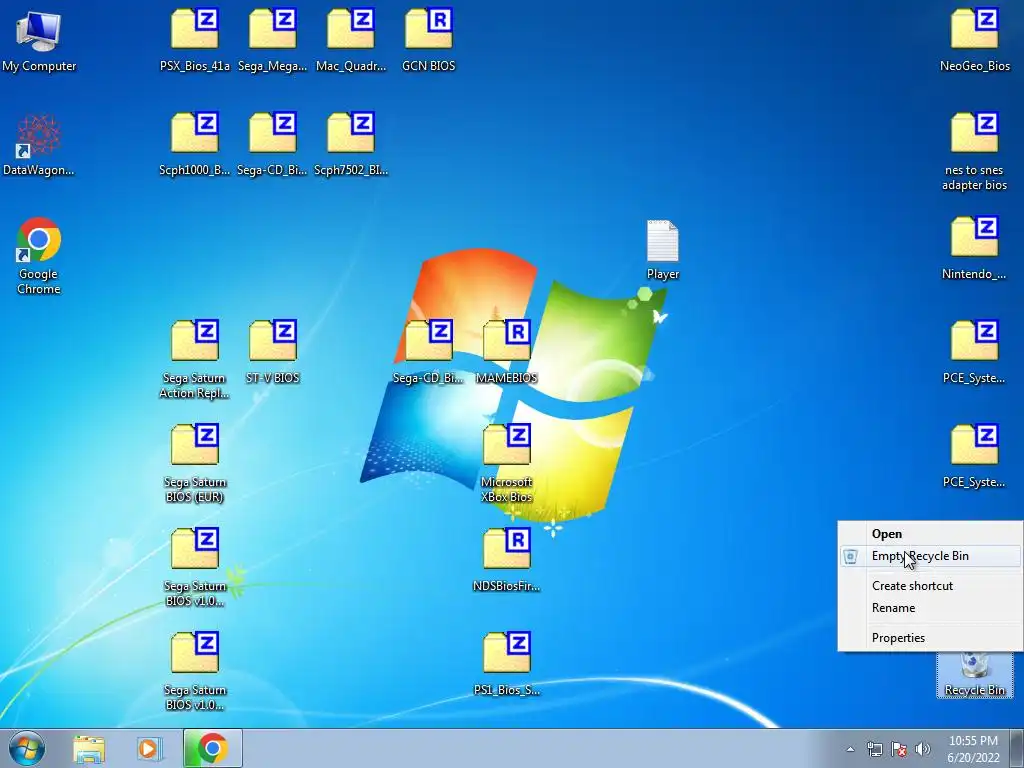Viewport: 1024px width, 768px height.
Task: Select the Nintendo_ archive icon
Action: pos(974,249)
